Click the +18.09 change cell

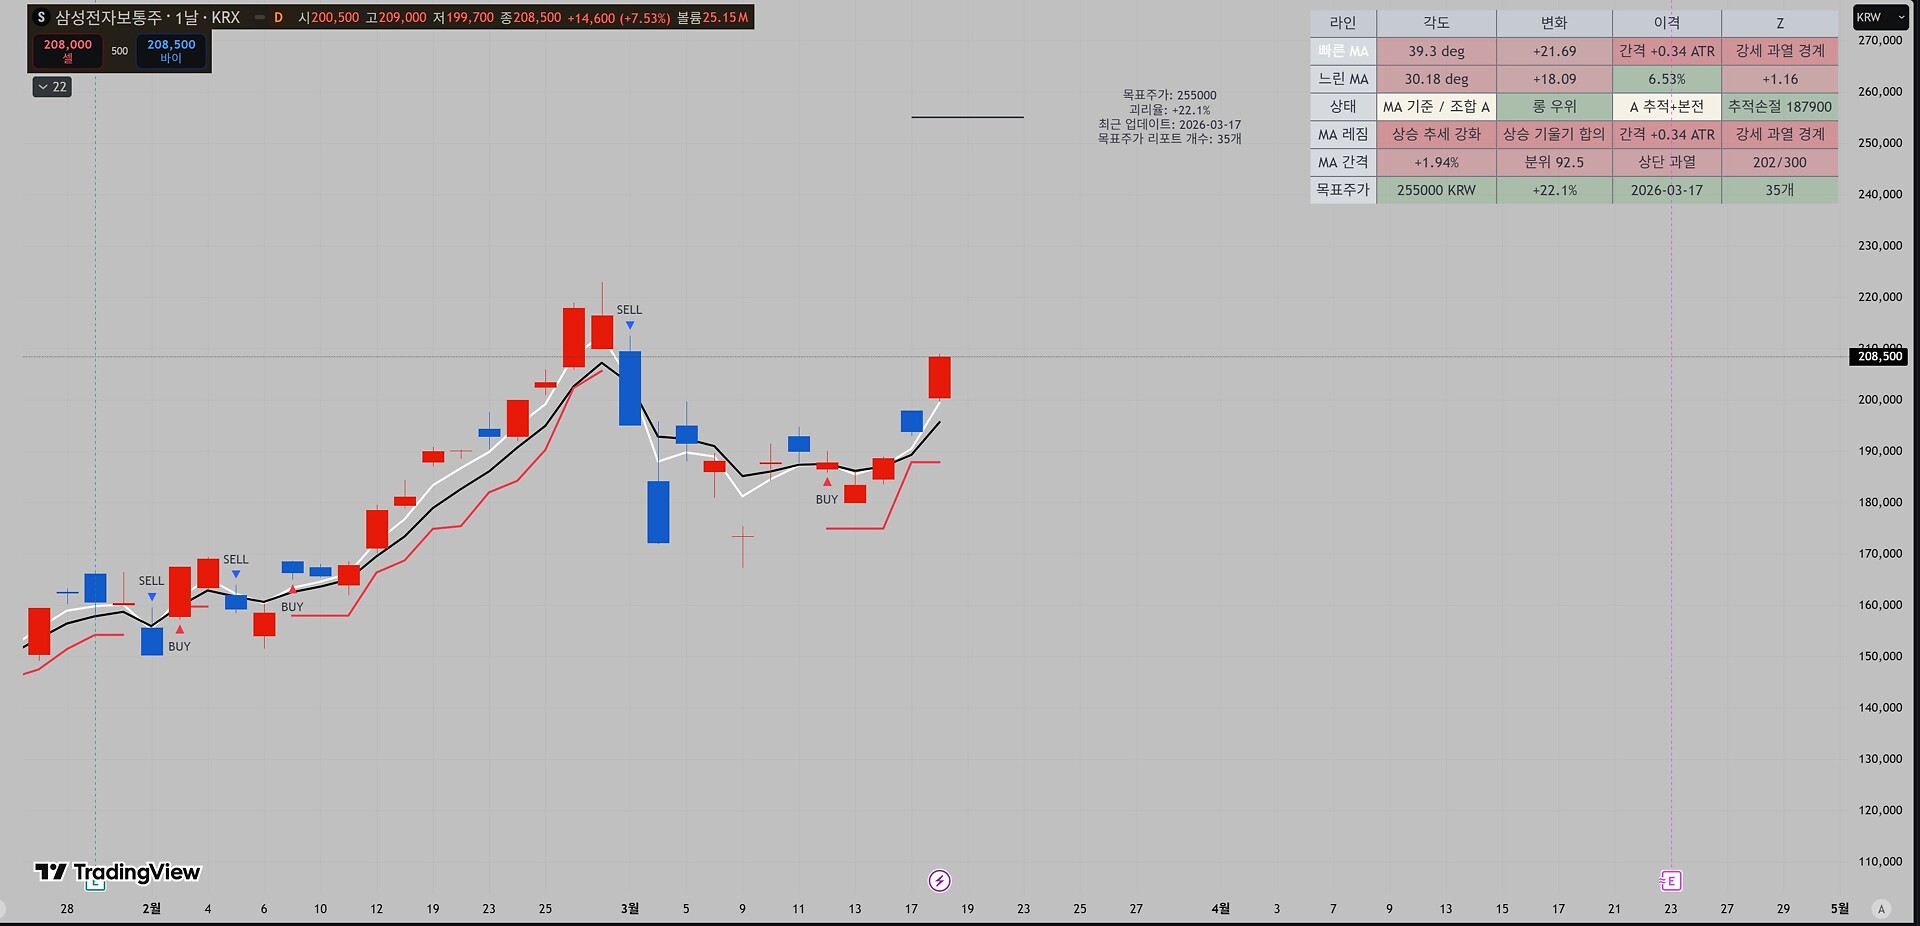click(1554, 79)
